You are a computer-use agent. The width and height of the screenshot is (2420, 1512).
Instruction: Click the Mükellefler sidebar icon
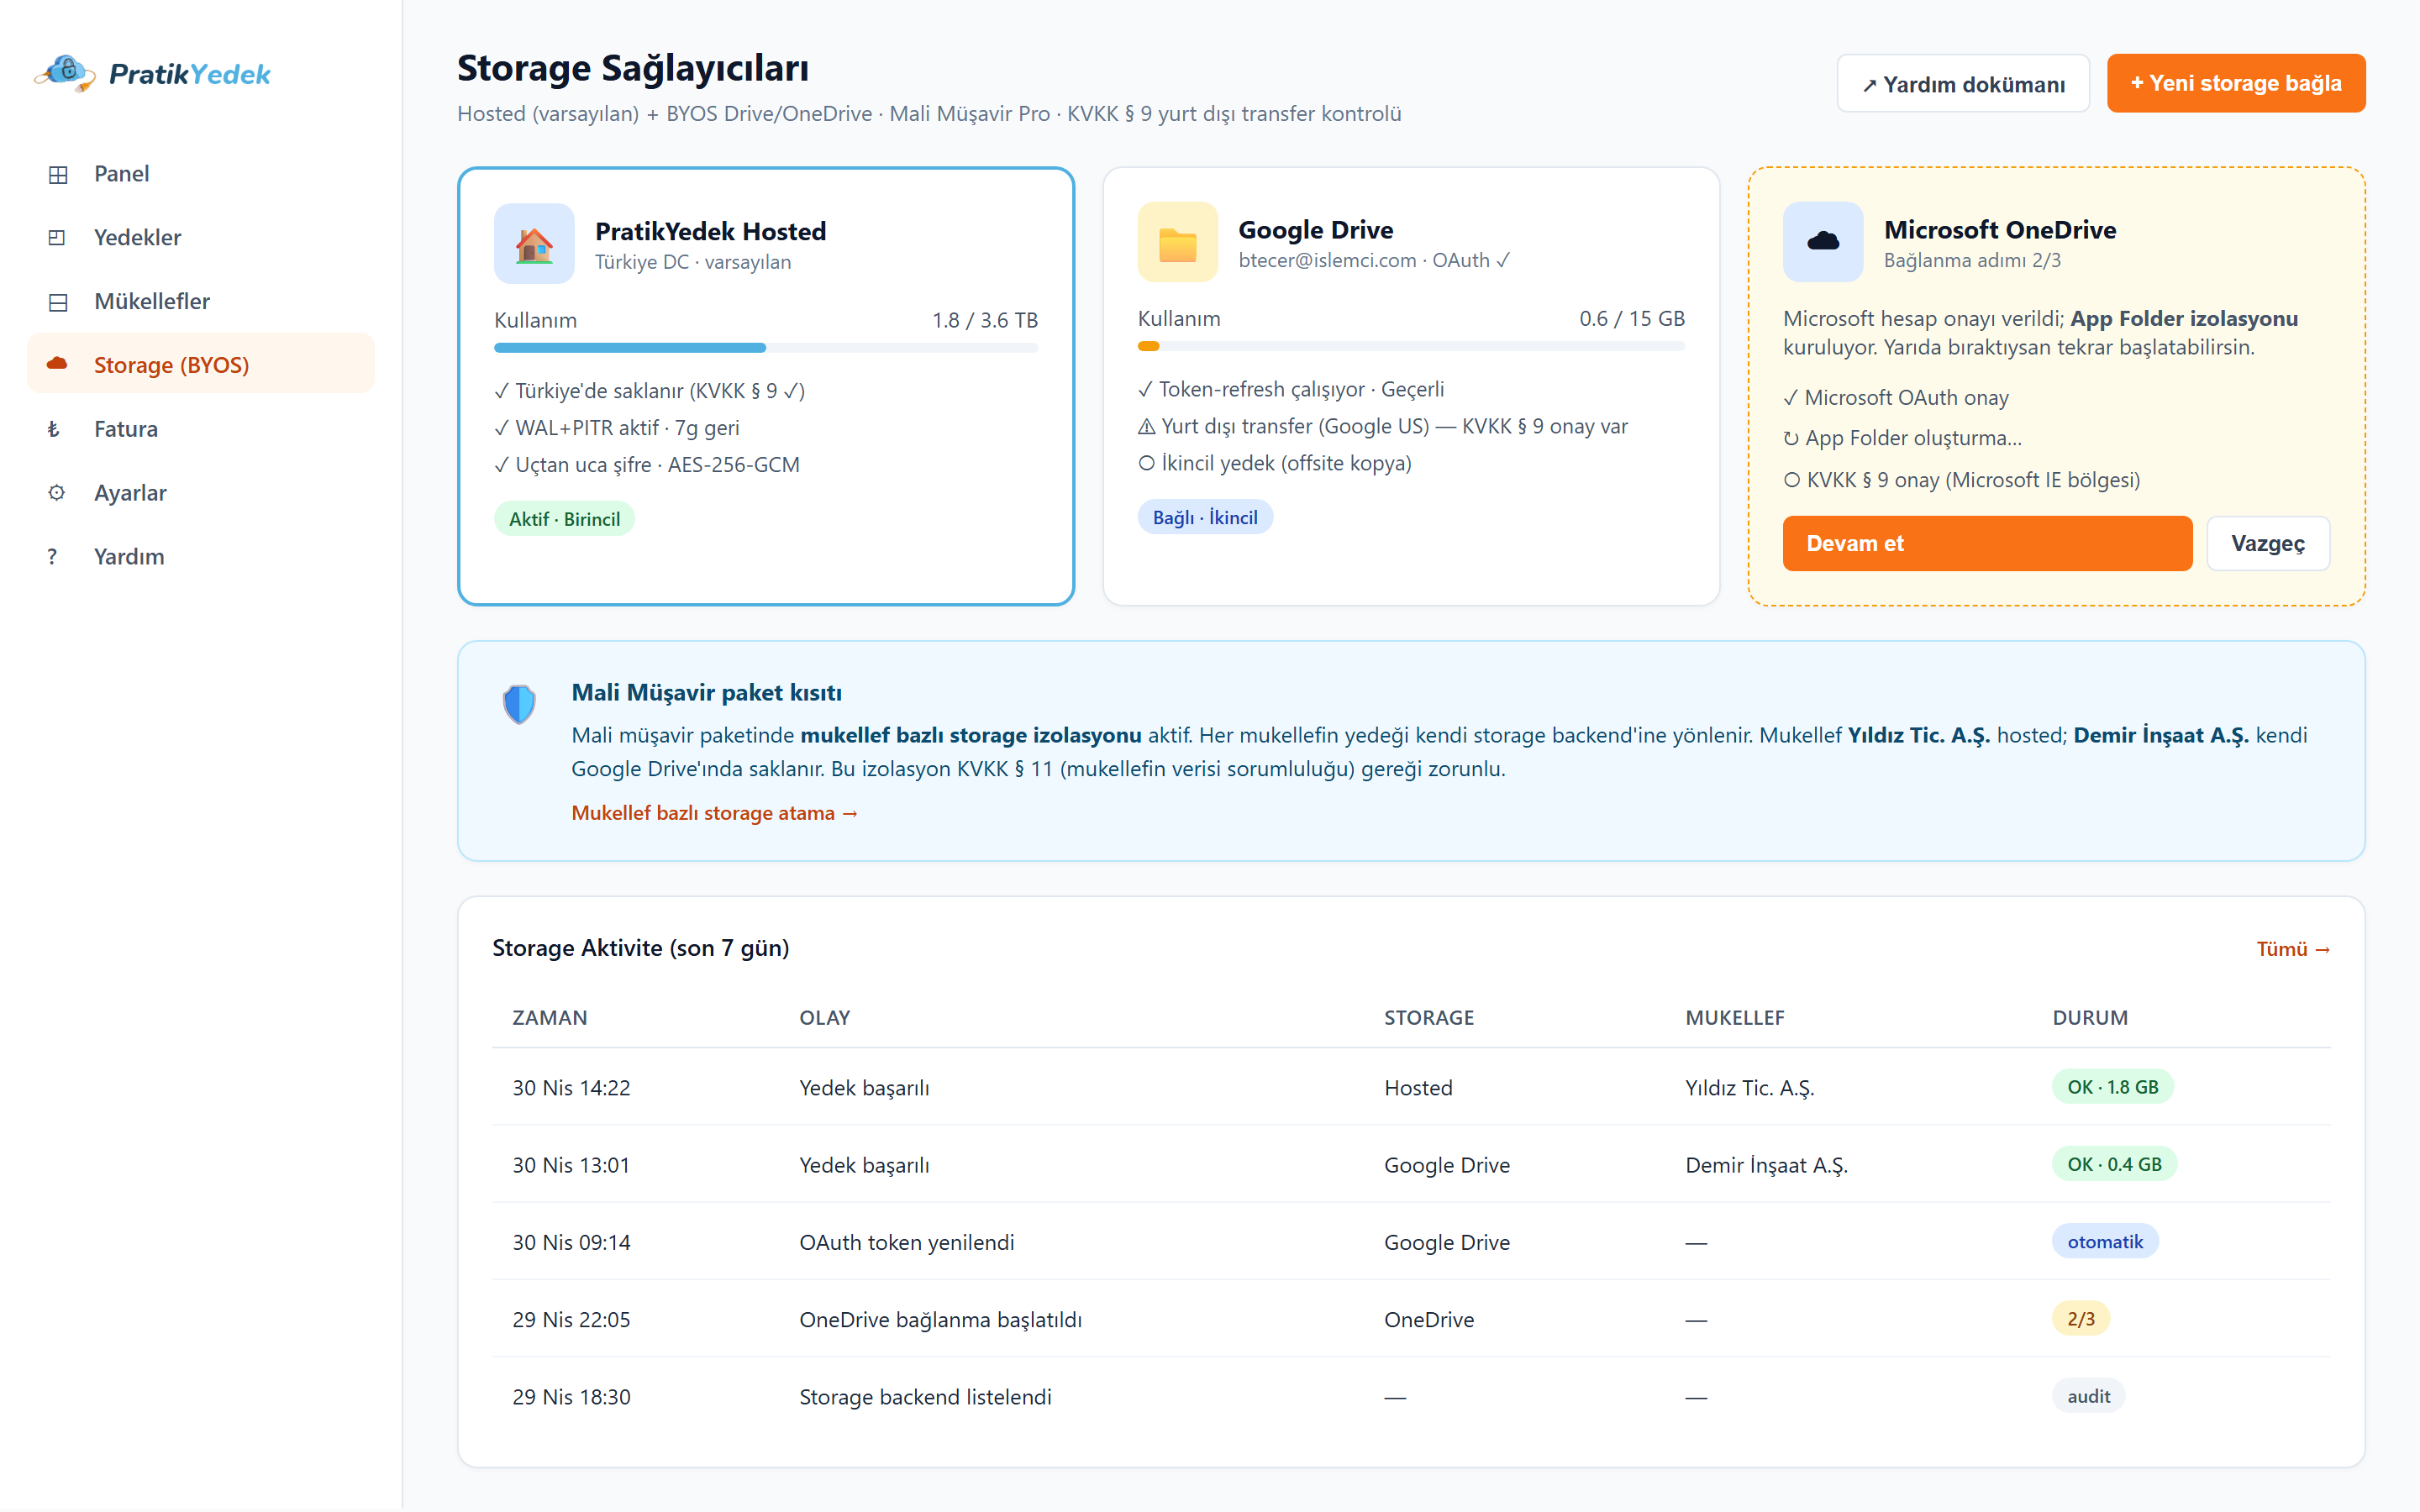[x=58, y=302]
